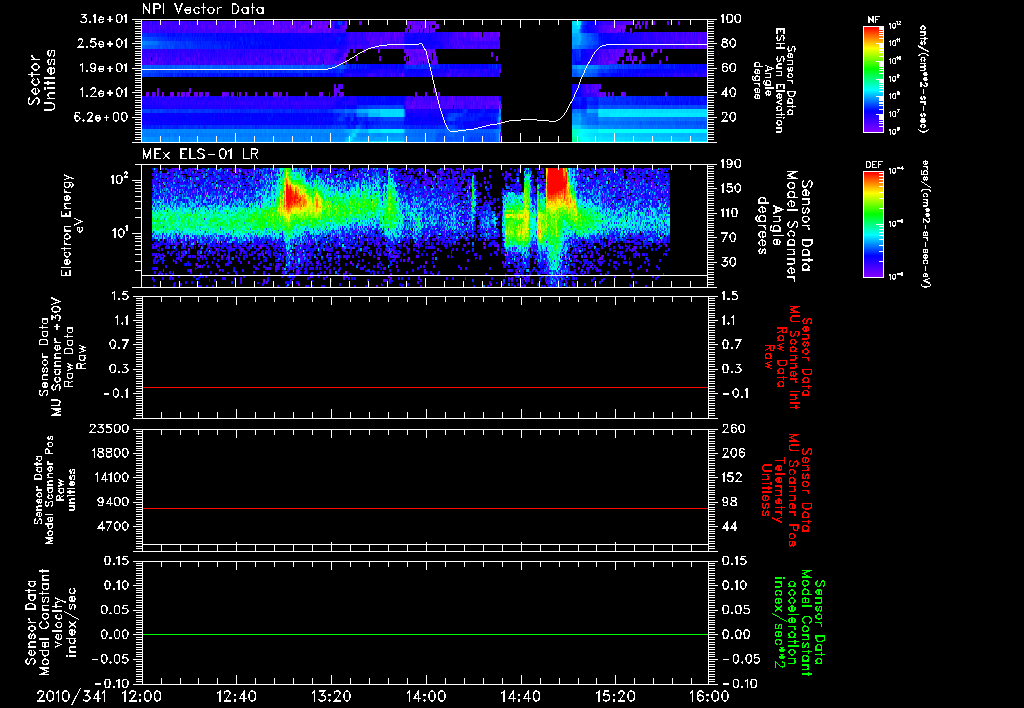Image resolution: width=1024 pixels, height=708 pixels.
Task: Click the 100 sun elevation axis value
Action: pos(733,19)
